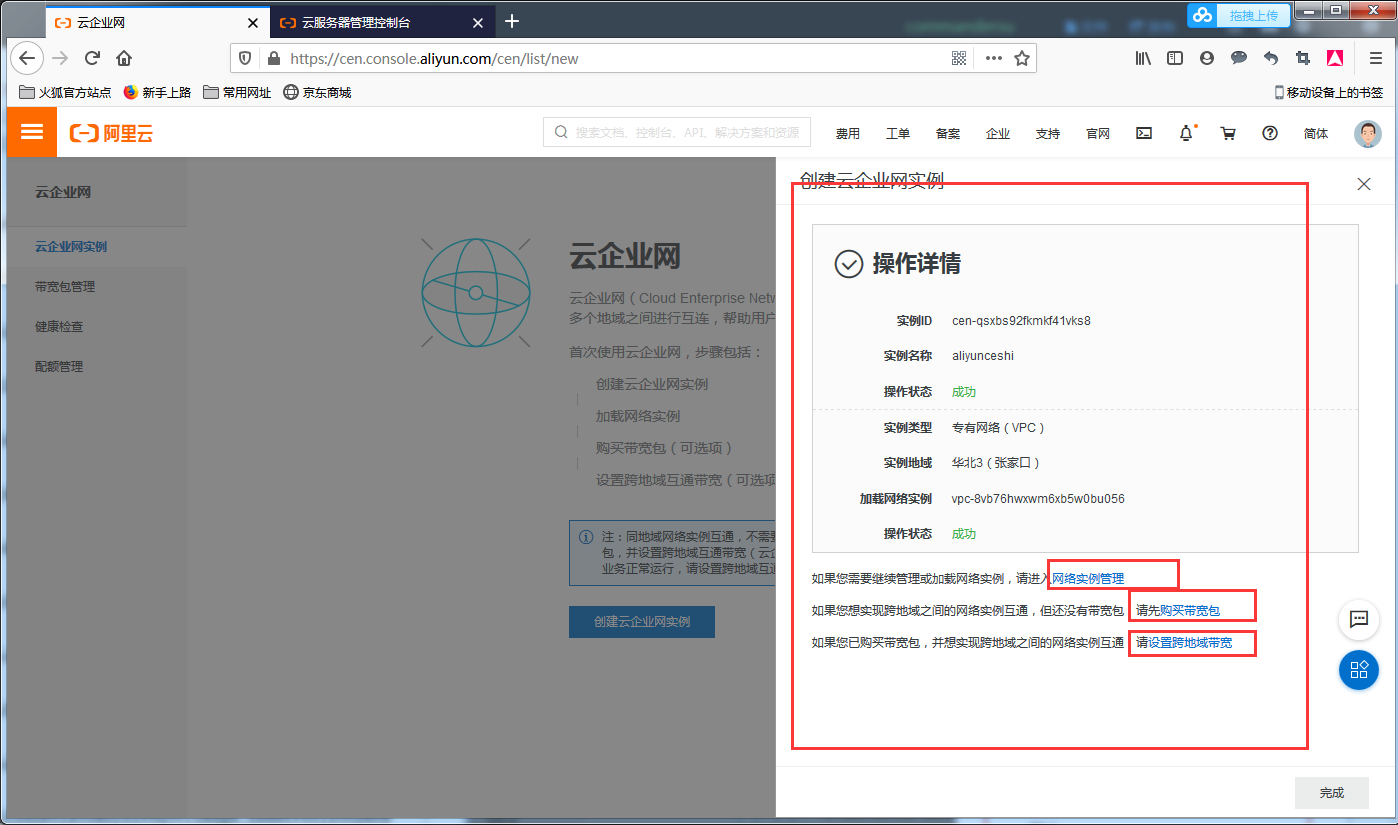Take a screenshot with the crop icon
The image size is (1398, 825).
coord(1304,58)
